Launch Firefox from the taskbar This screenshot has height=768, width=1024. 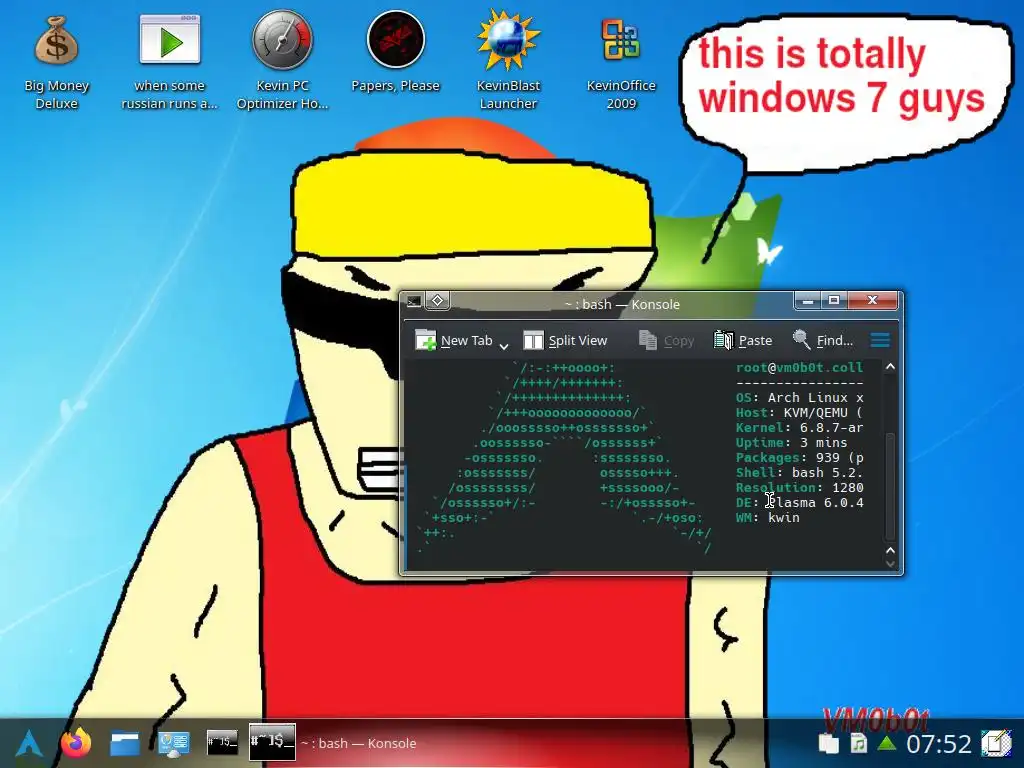pos(76,743)
